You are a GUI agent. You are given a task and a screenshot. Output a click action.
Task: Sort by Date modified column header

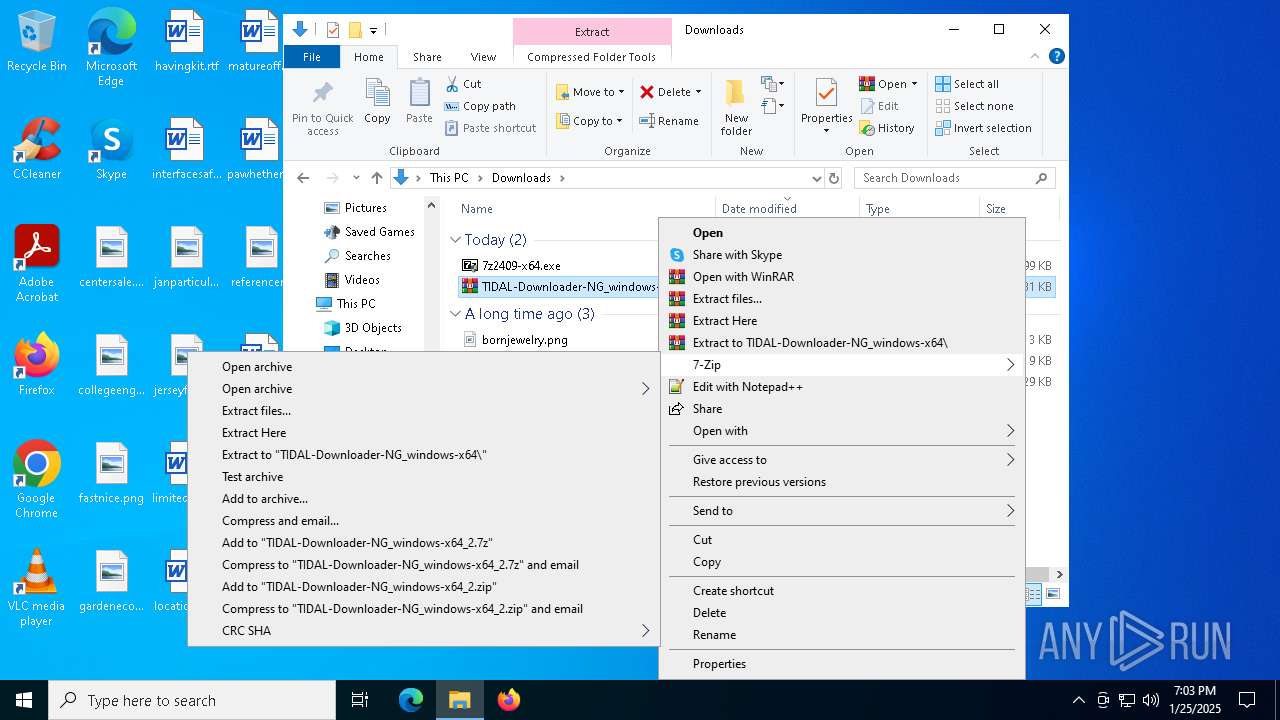click(x=759, y=209)
